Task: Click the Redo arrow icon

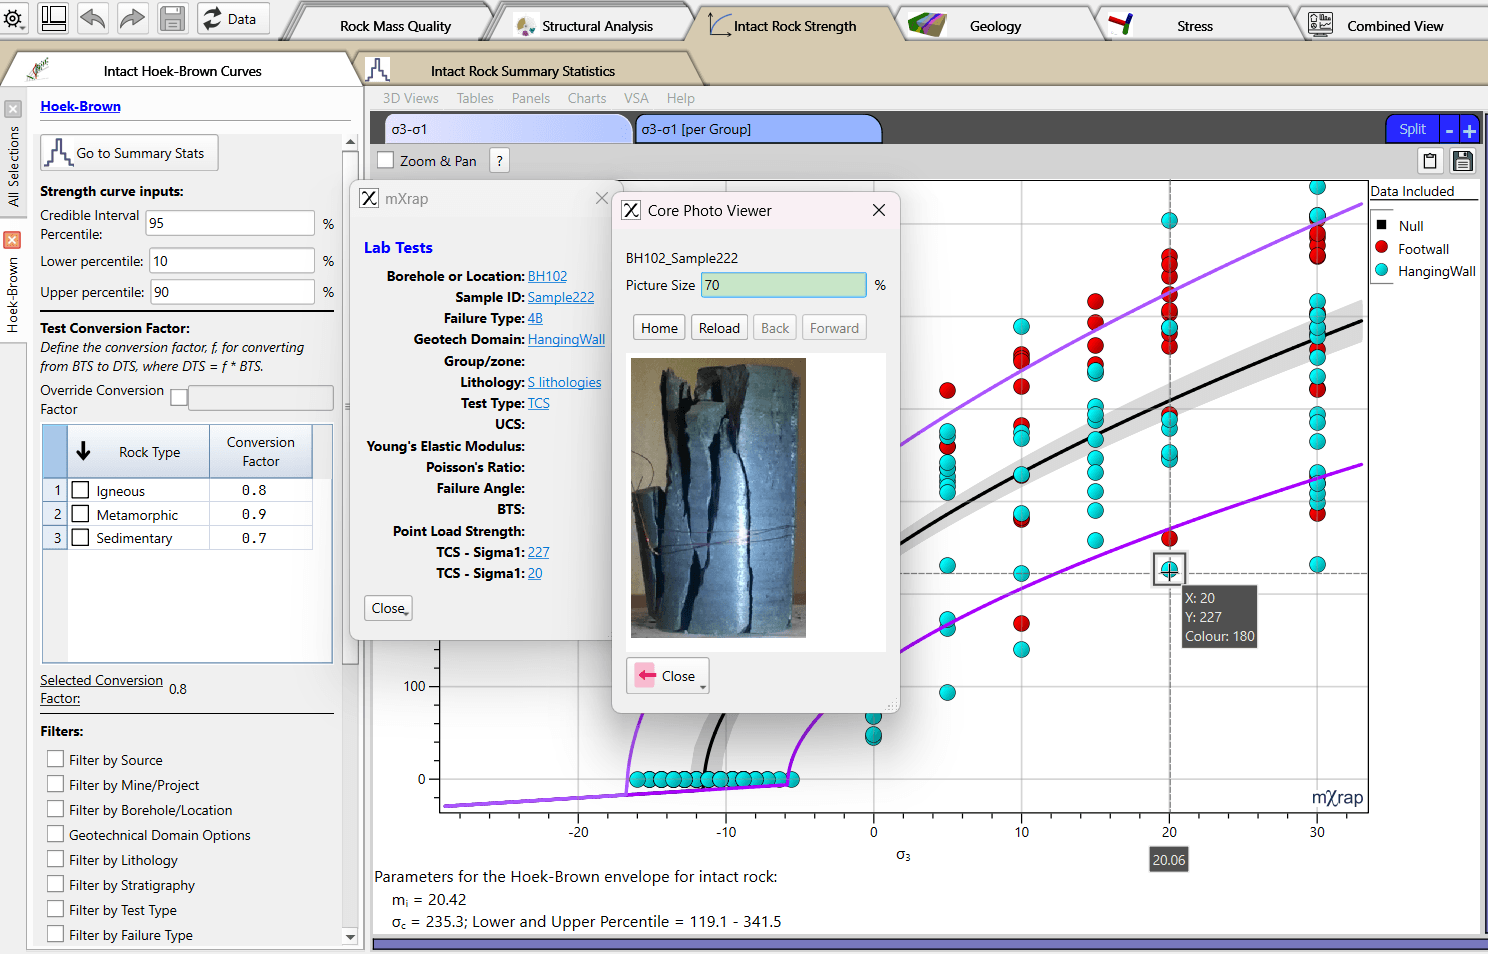Action: coord(131,18)
